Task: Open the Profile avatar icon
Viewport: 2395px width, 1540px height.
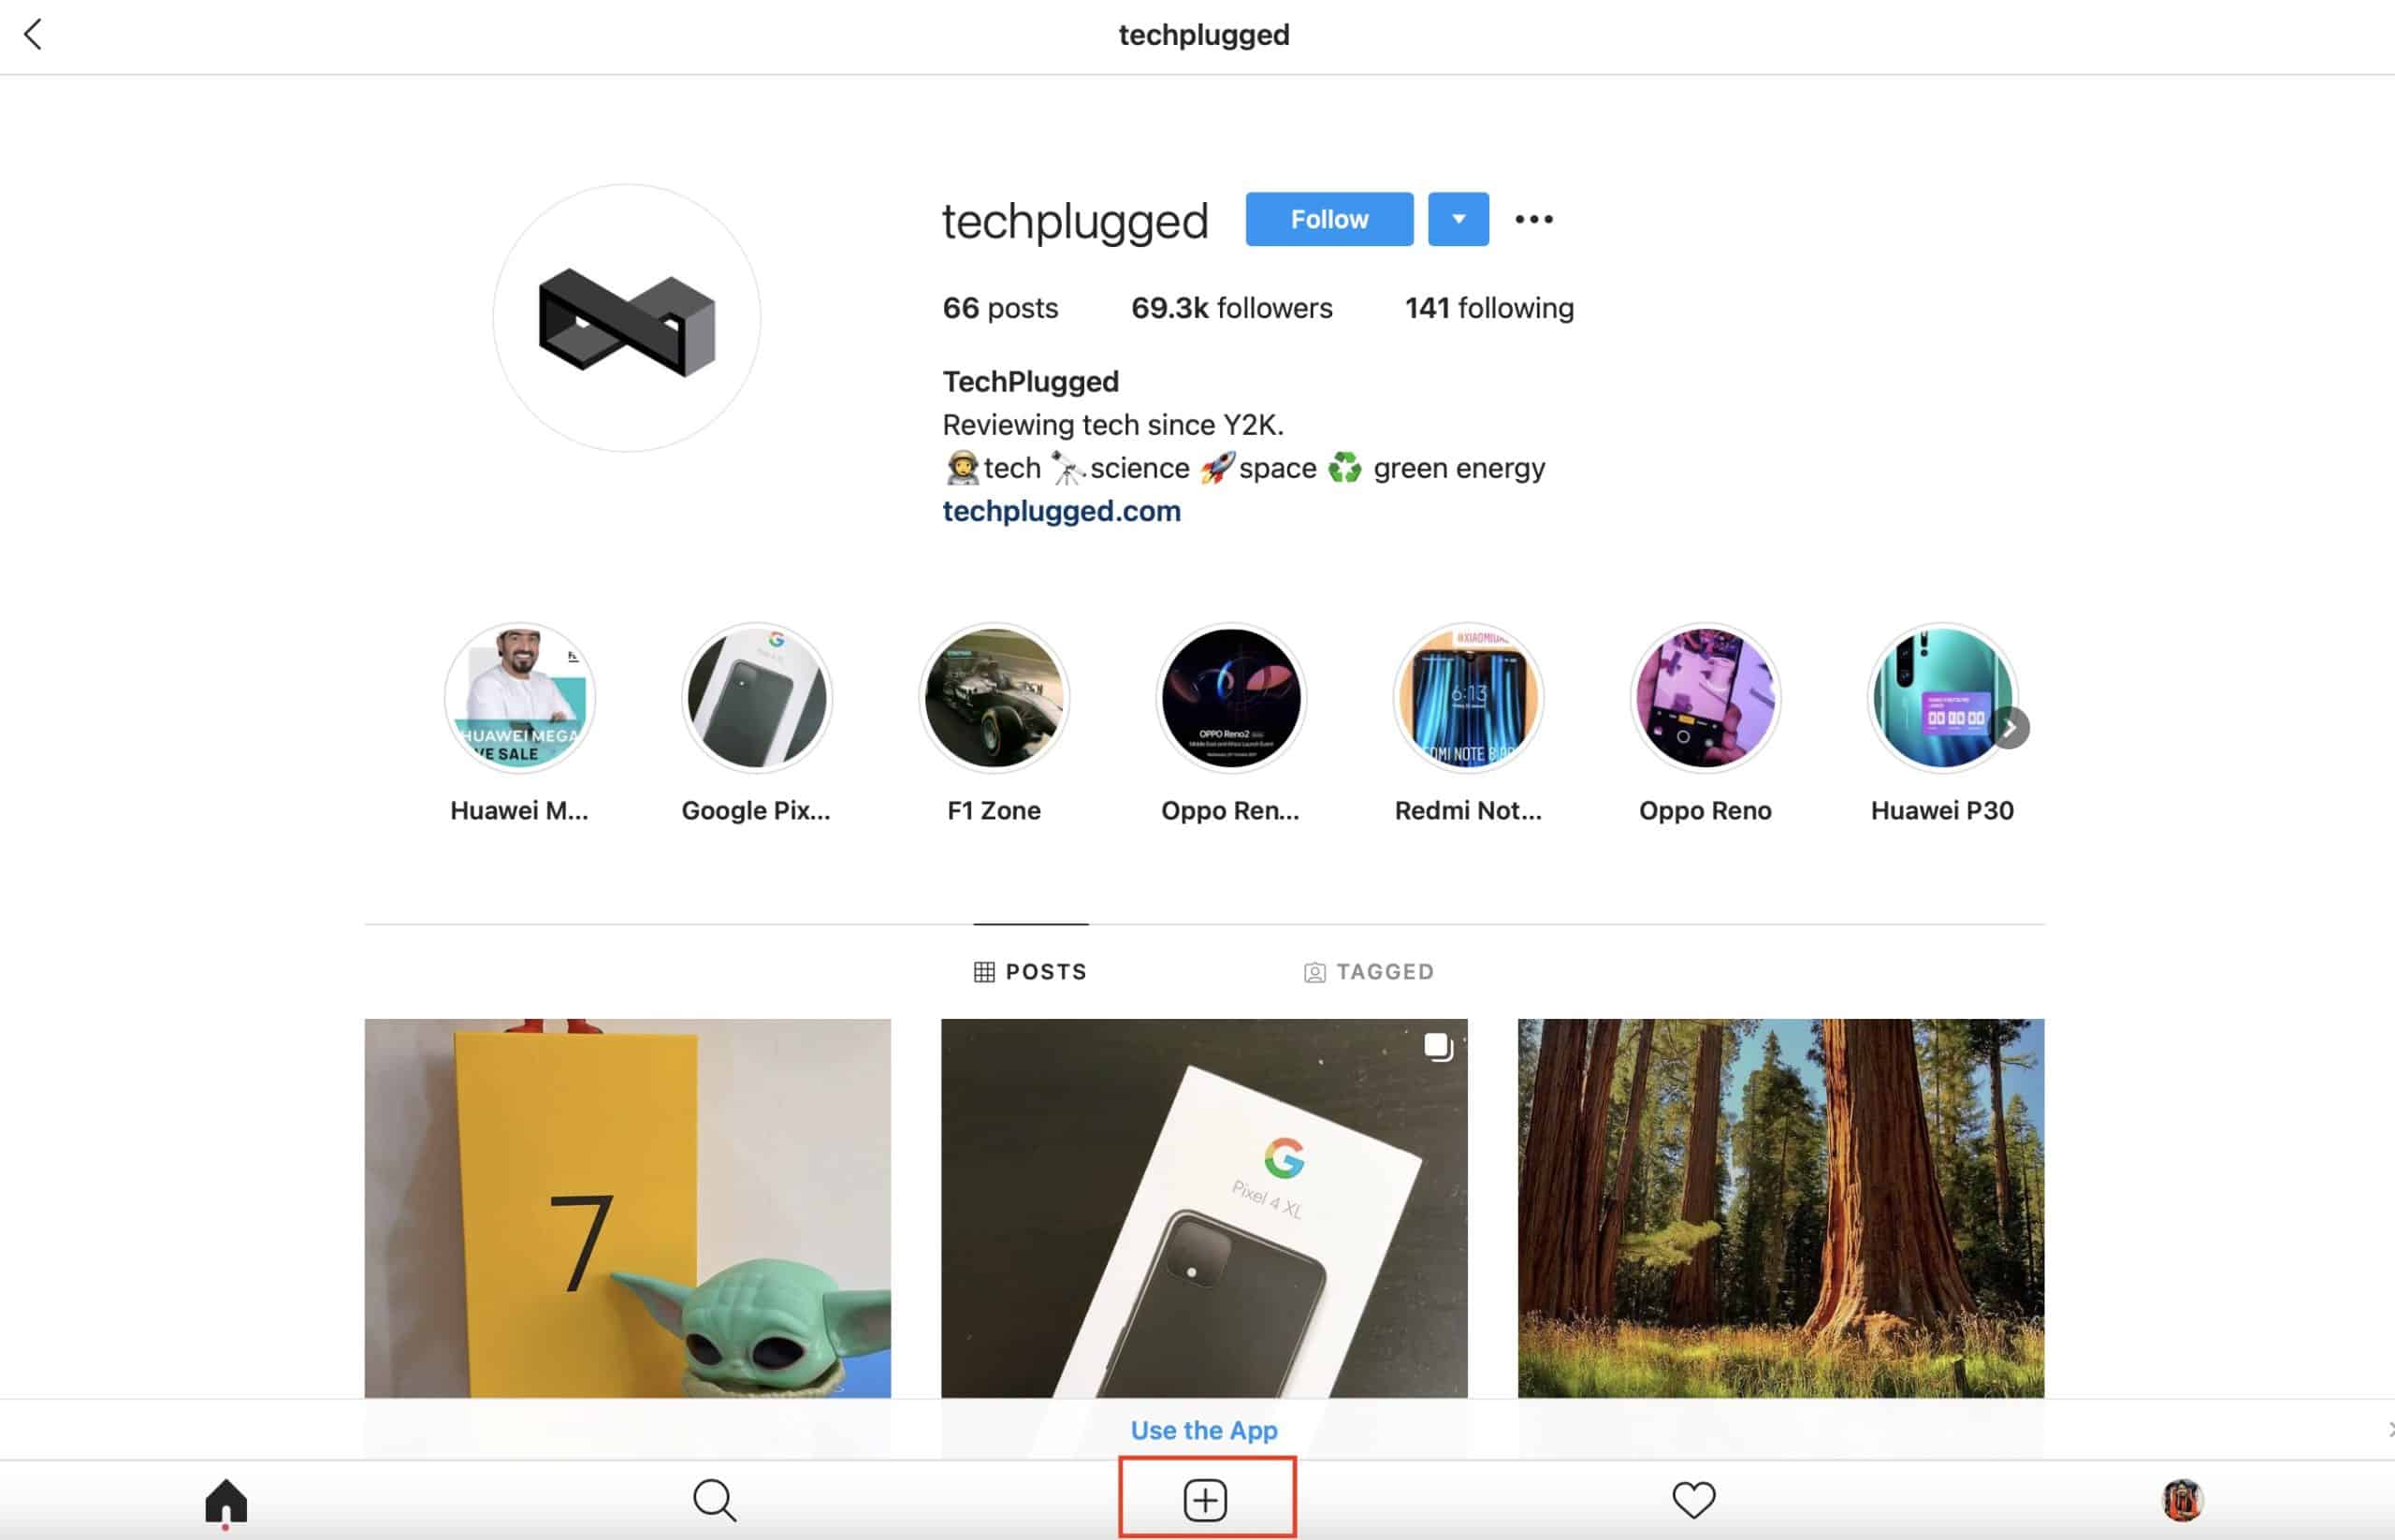Action: 2182,1498
